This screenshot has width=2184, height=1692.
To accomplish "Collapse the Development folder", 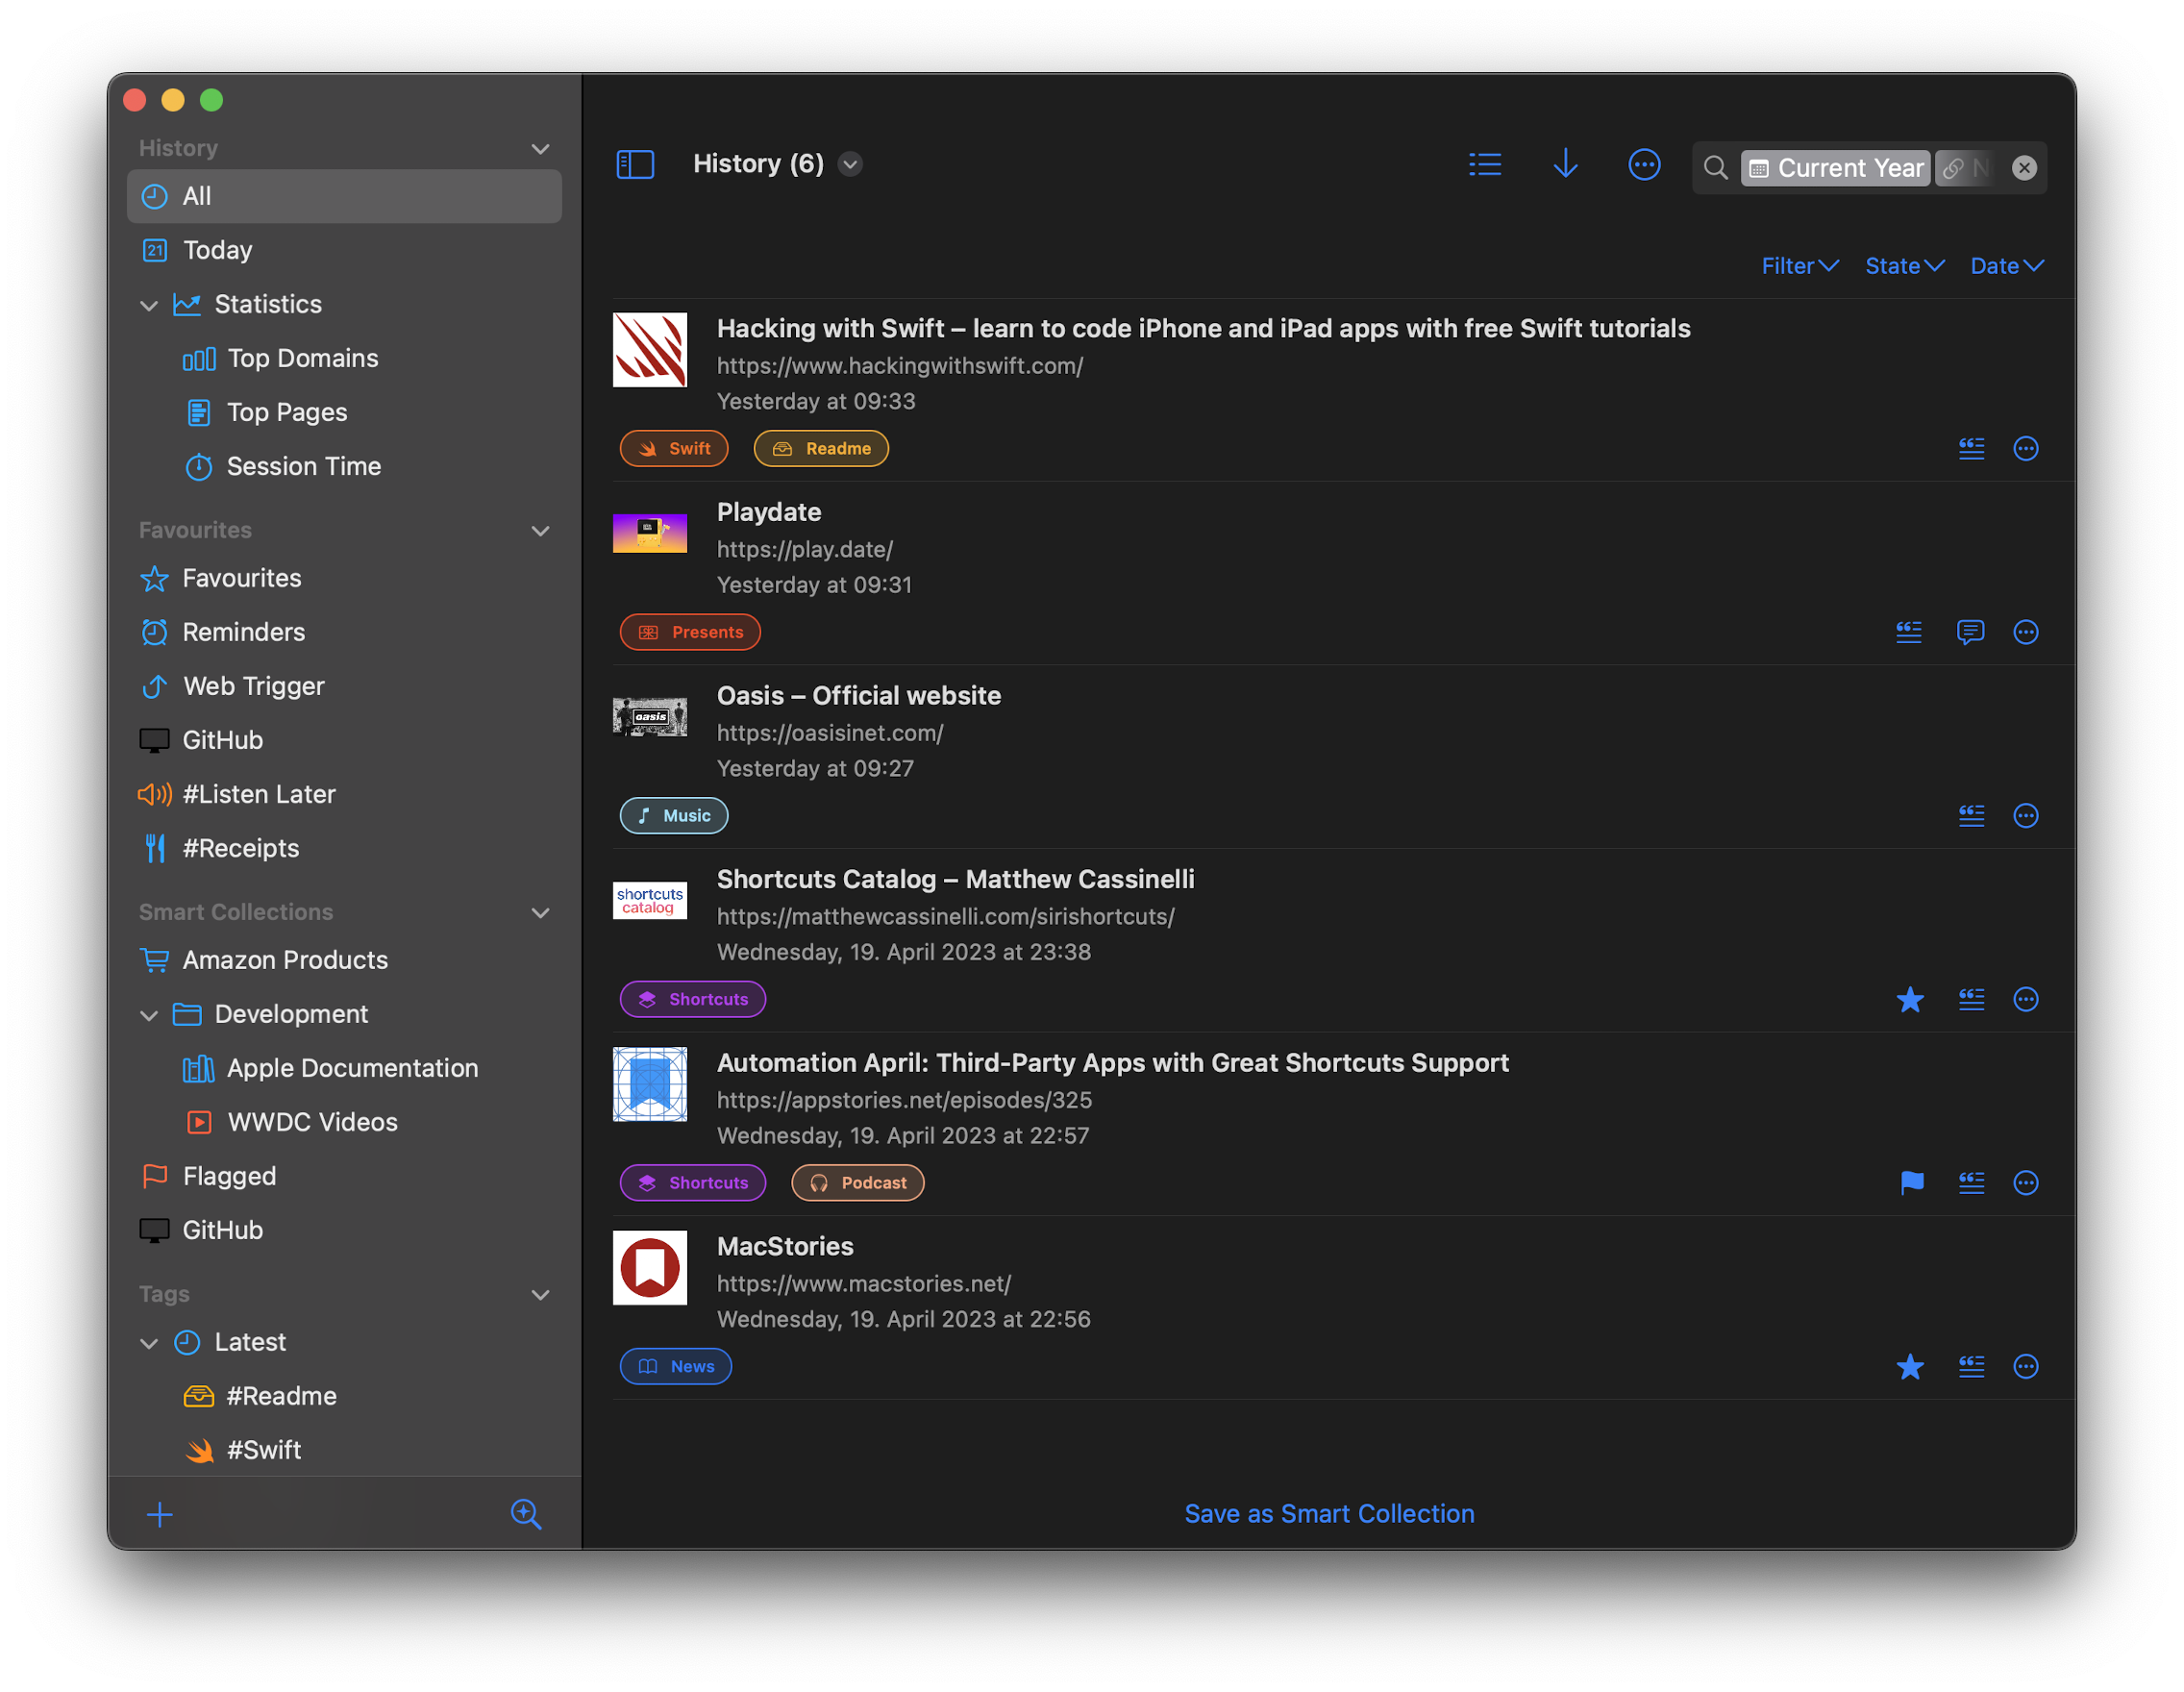I will pos(149,1015).
